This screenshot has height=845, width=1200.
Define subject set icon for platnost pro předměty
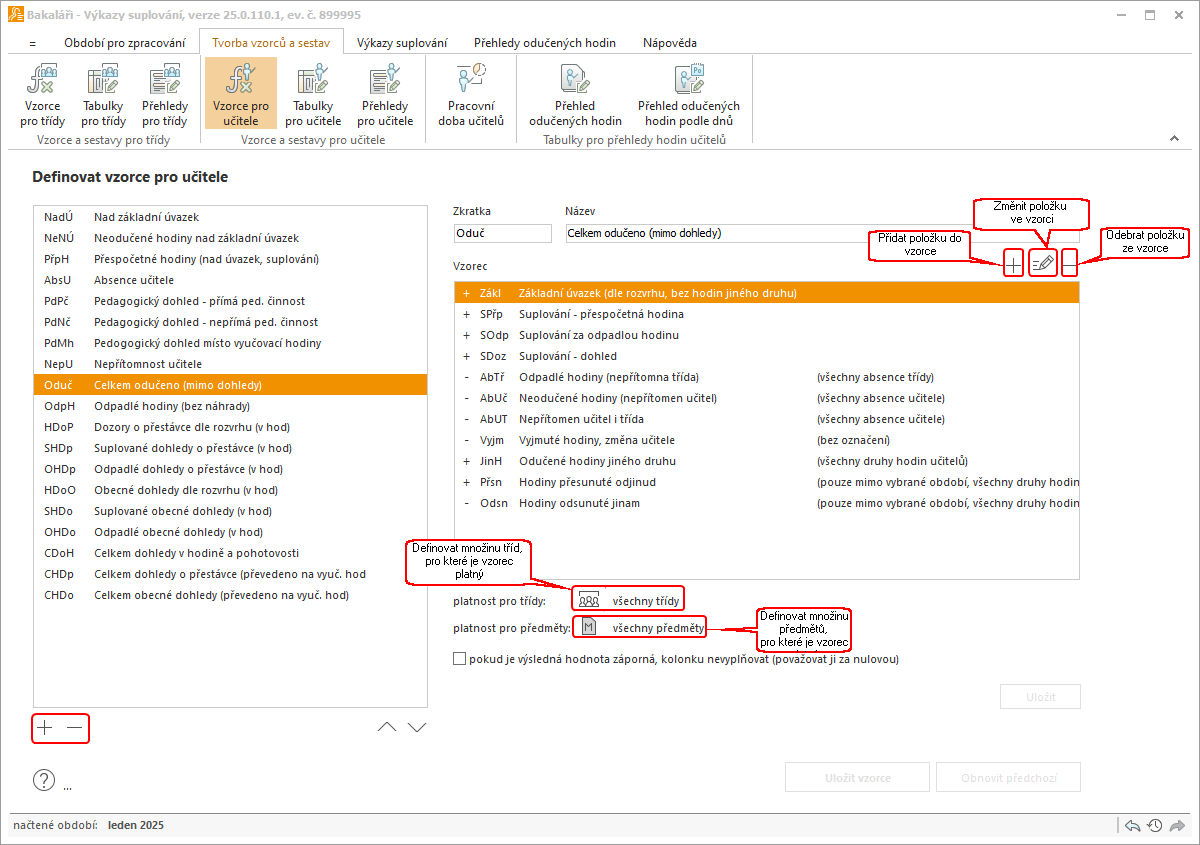click(x=589, y=627)
